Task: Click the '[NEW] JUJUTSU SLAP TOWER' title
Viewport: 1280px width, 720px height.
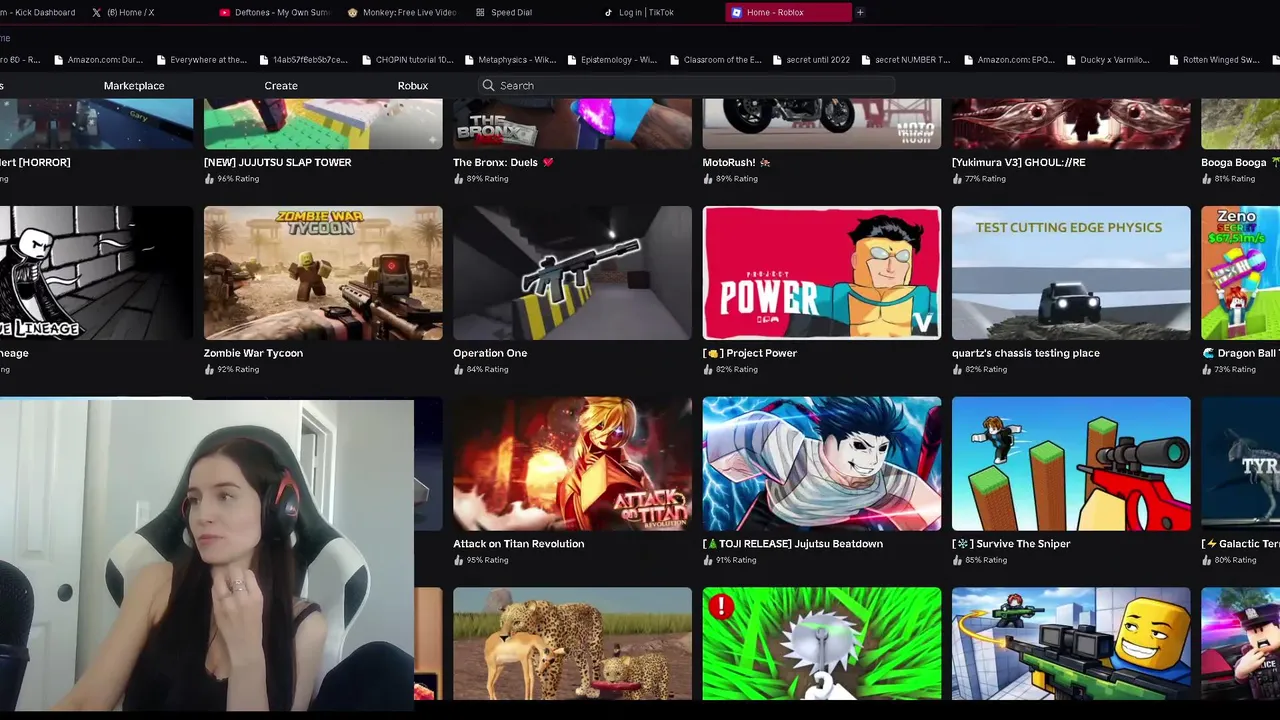Action: pos(277,162)
